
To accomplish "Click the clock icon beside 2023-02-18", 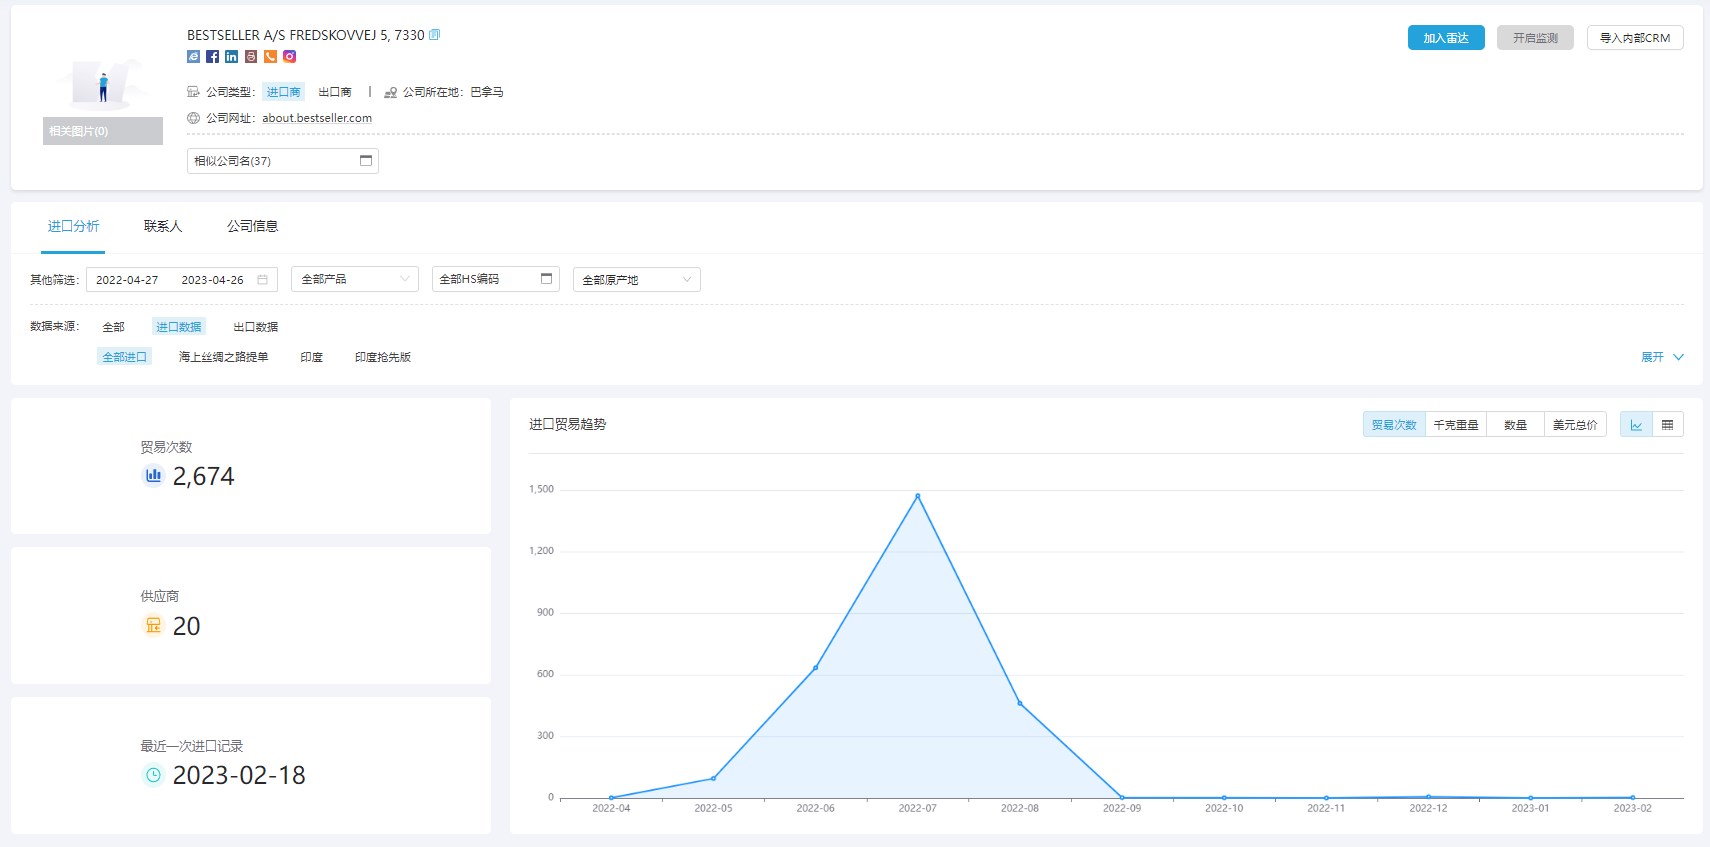I will click(x=153, y=775).
